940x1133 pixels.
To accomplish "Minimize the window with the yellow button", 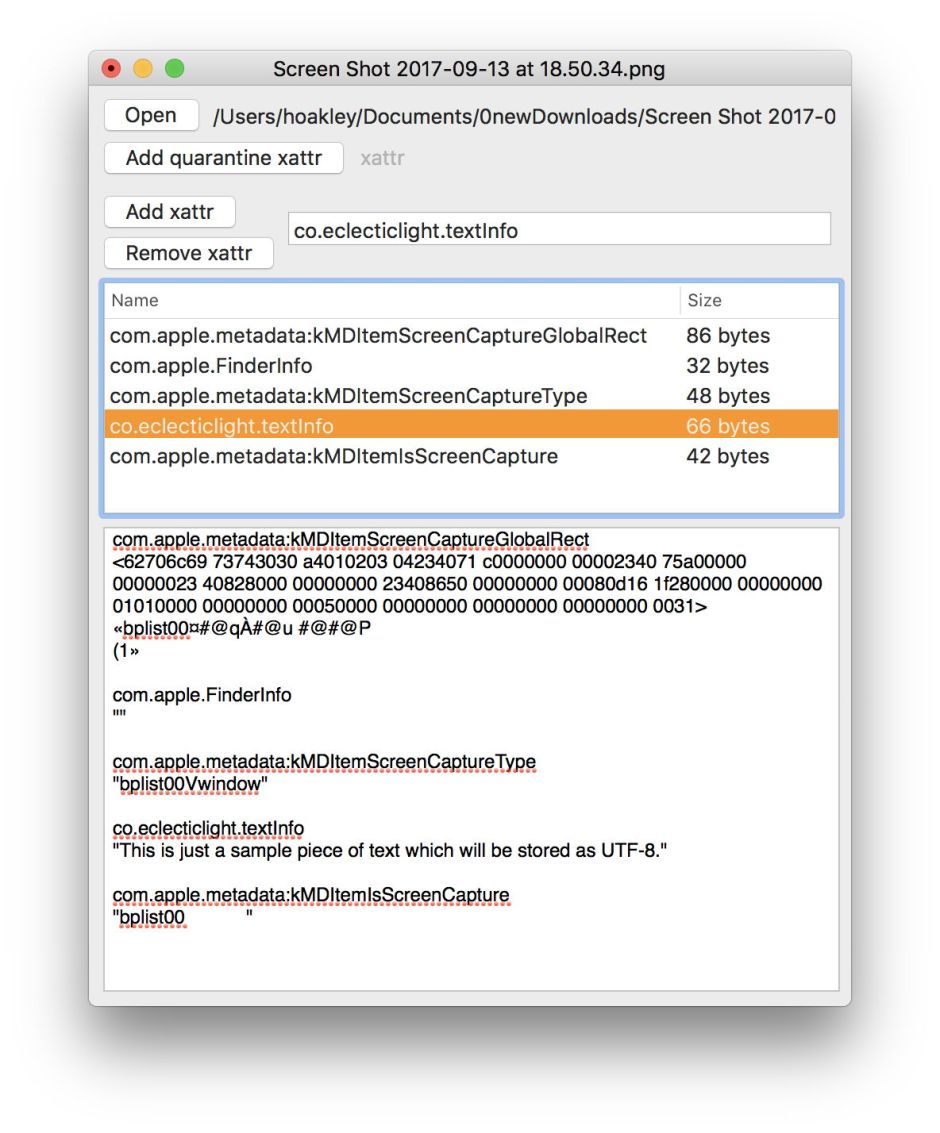I will click(143, 69).
